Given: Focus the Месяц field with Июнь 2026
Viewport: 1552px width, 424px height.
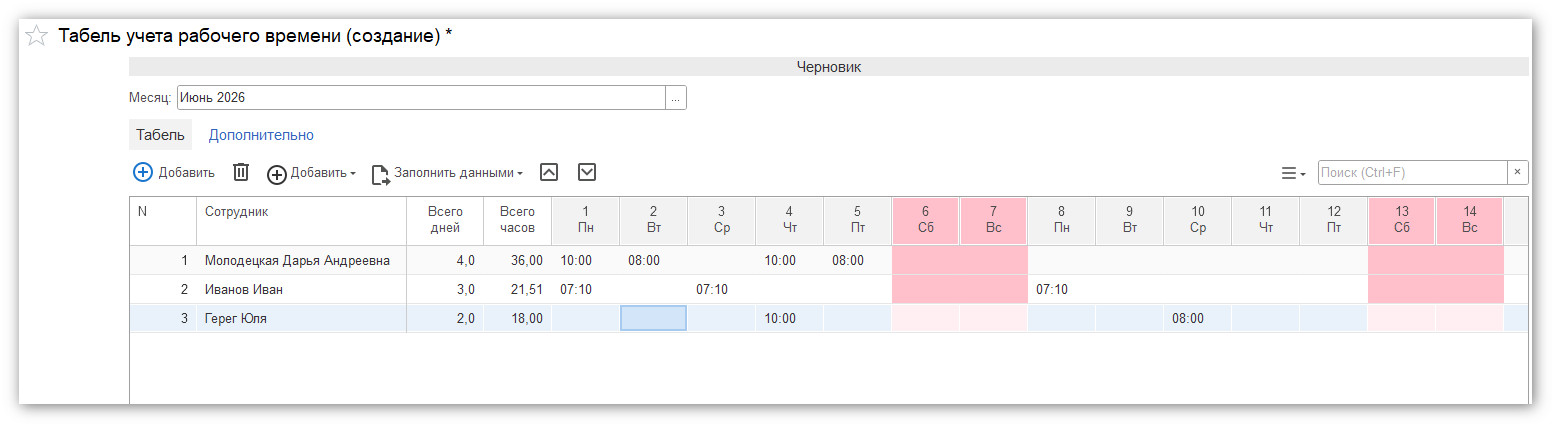Looking at the screenshot, I should [421, 98].
